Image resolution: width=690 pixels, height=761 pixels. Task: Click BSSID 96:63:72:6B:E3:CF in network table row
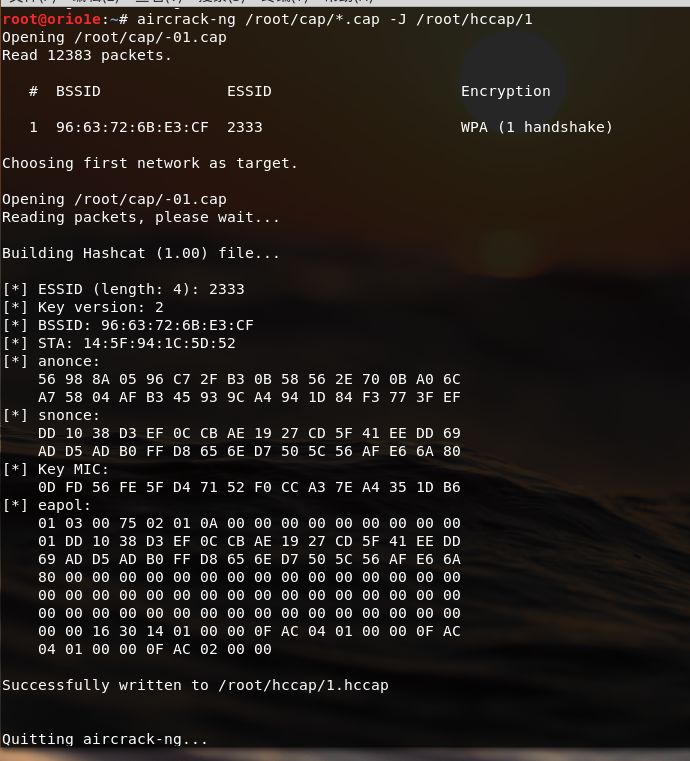point(132,127)
